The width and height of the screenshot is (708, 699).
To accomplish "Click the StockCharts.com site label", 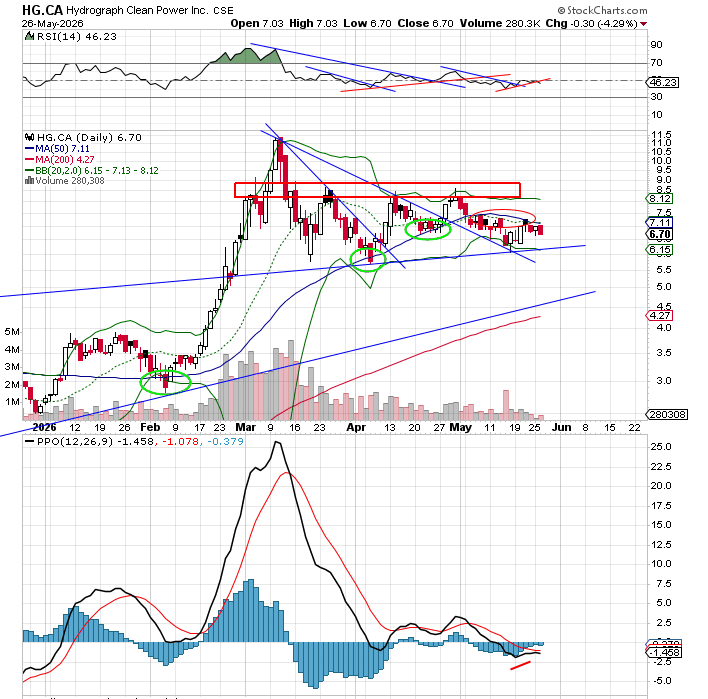I will [602, 10].
